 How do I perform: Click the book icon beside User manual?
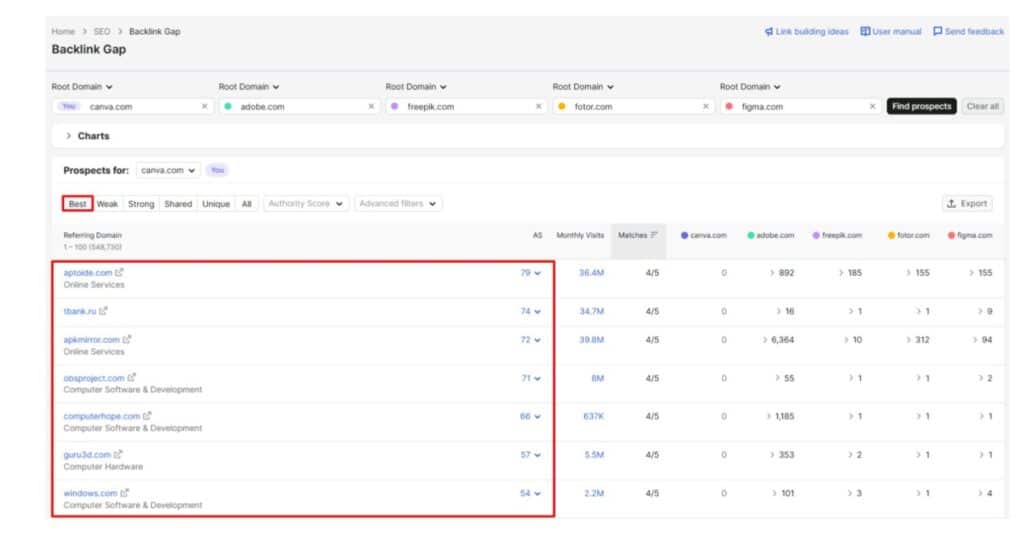[865, 31]
